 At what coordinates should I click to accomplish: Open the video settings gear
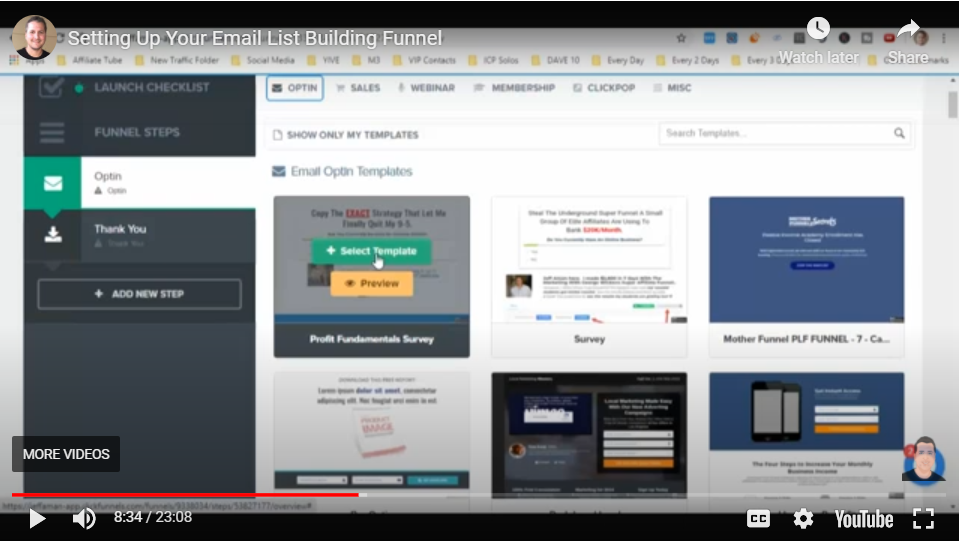(803, 518)
